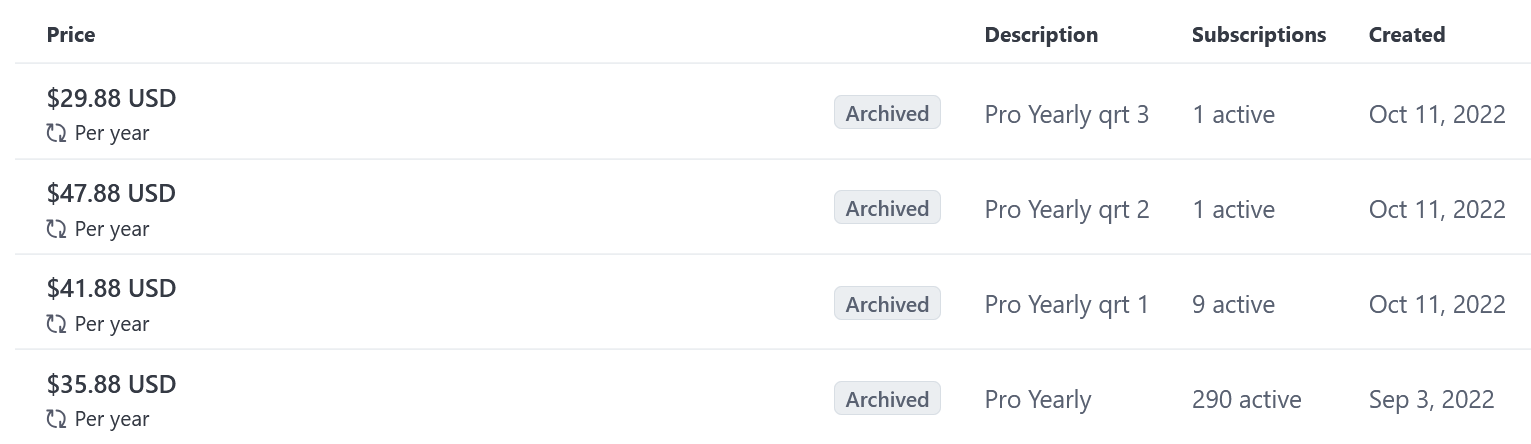The image size is (1531, 444).
Task: Click the recurring icon under $35.88 USD
Action: pyautogui.click(x=56, y=419)
